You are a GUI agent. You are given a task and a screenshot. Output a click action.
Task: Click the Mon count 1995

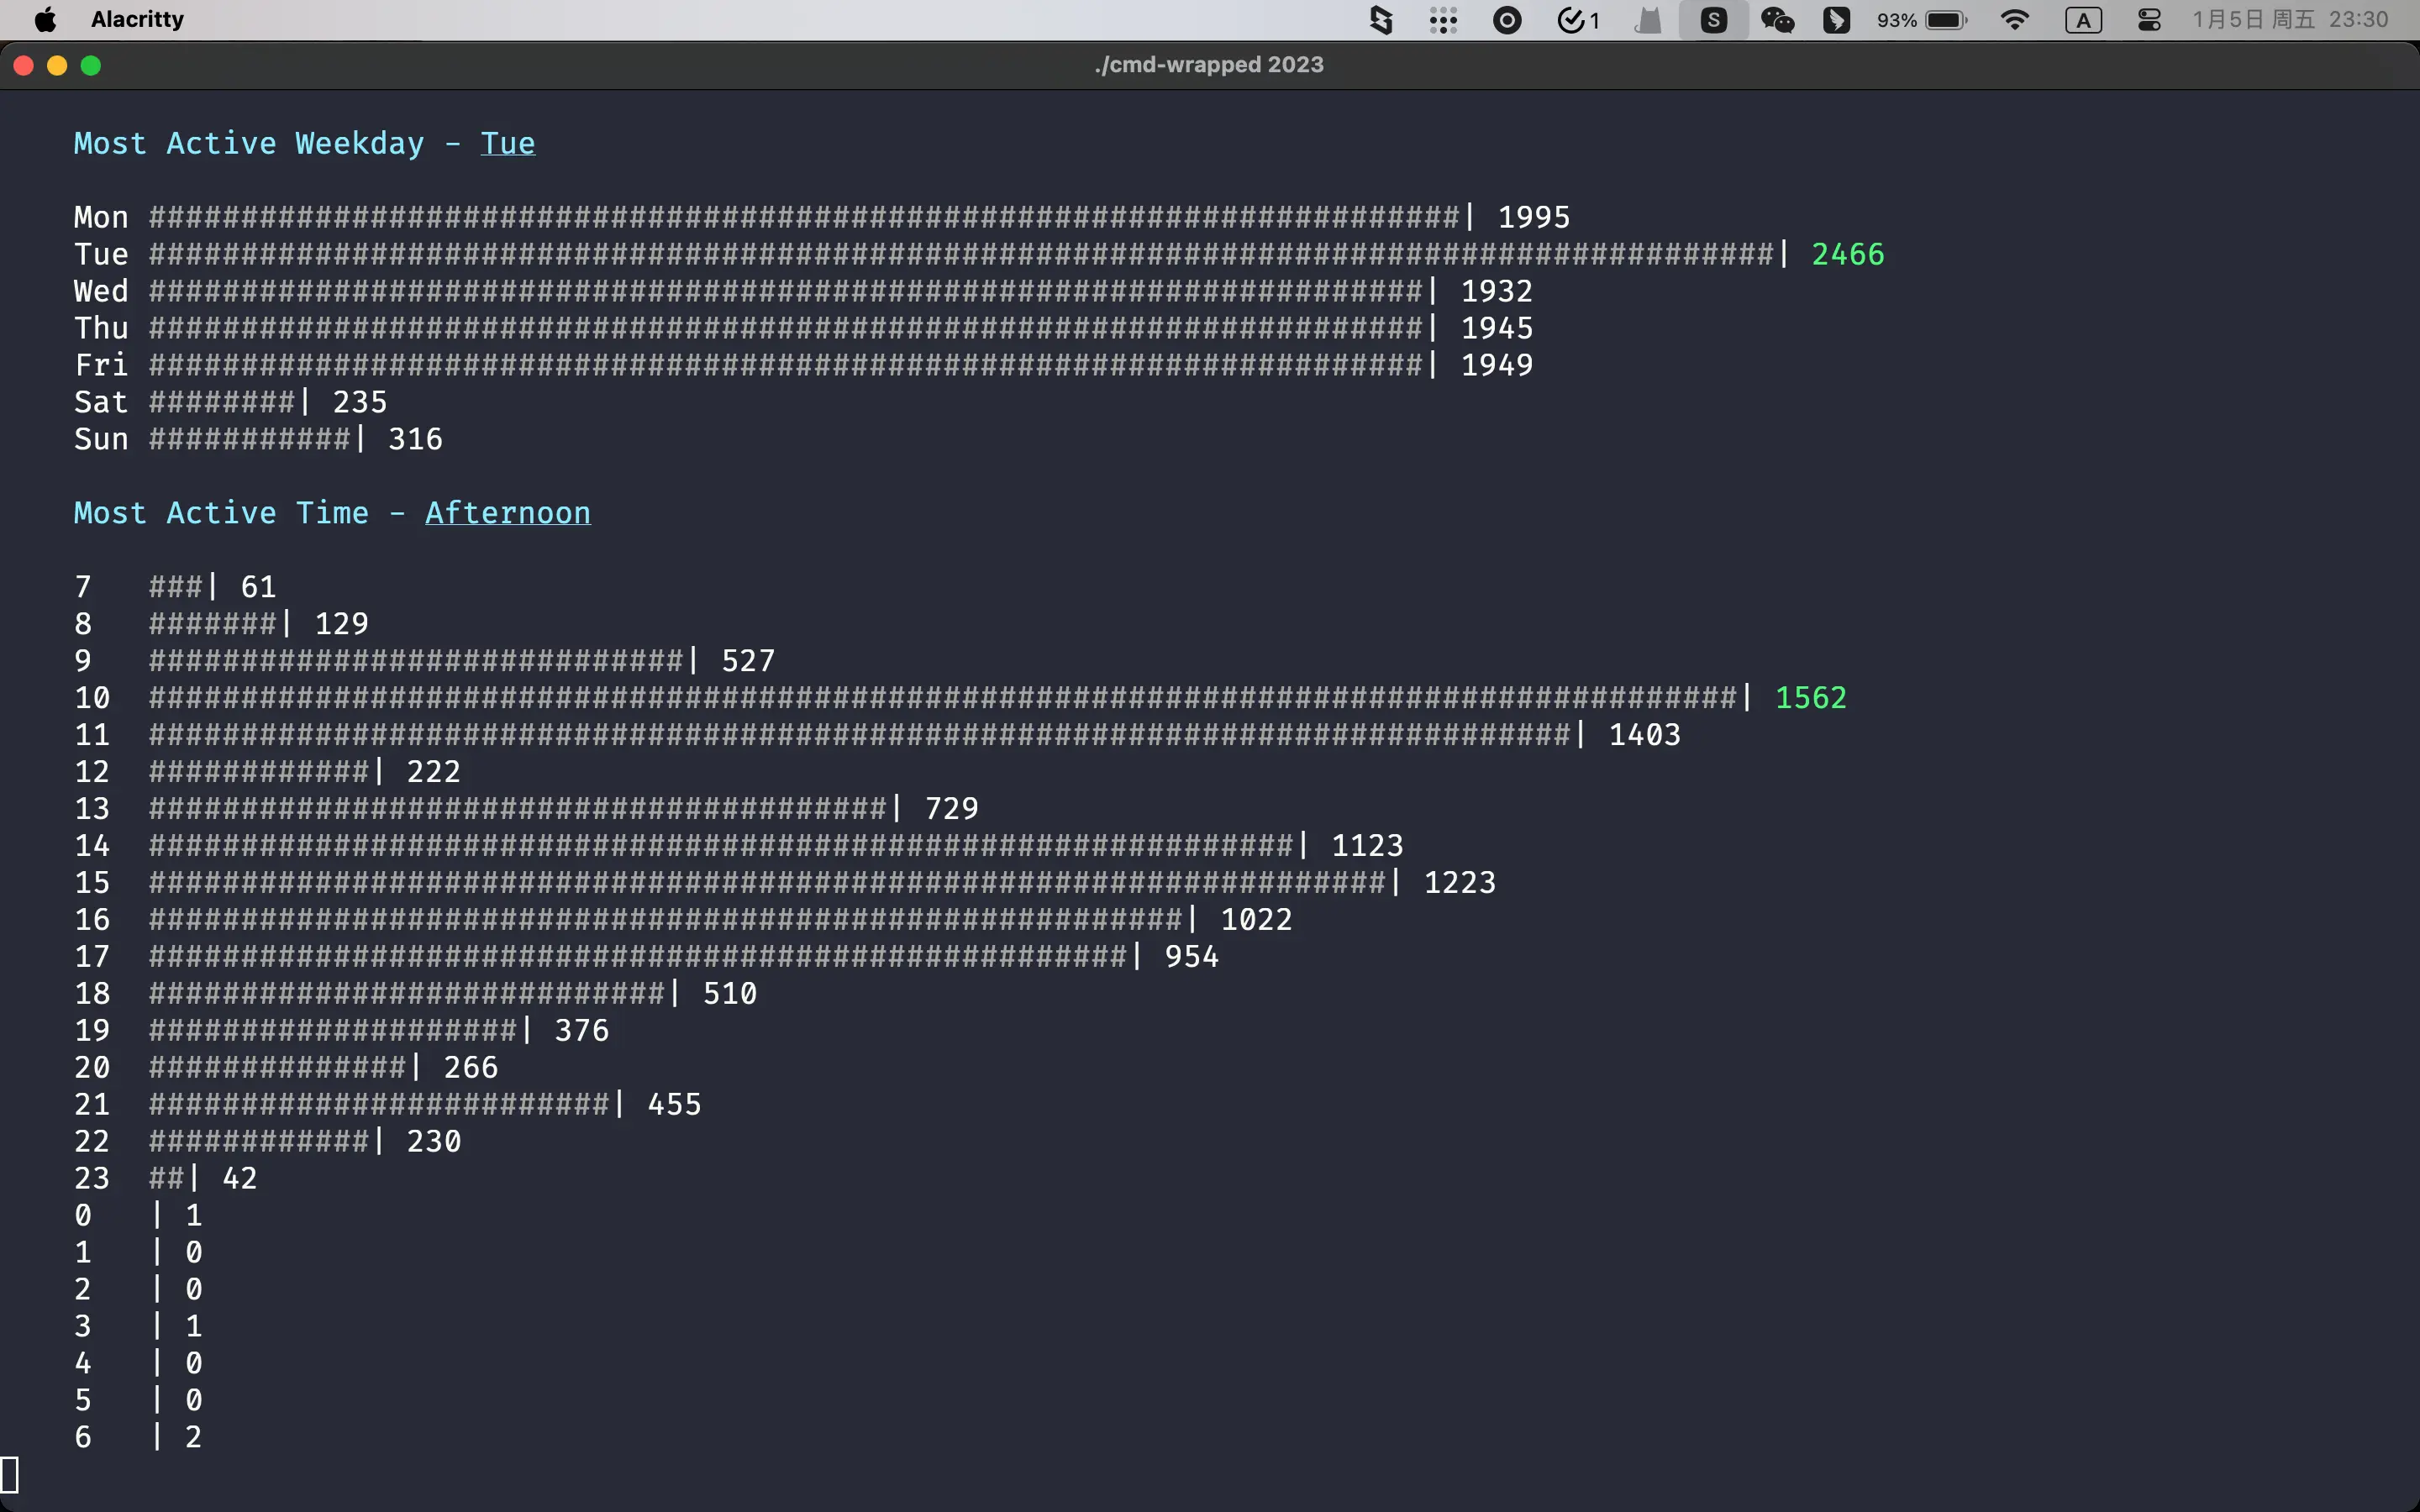1534,217
